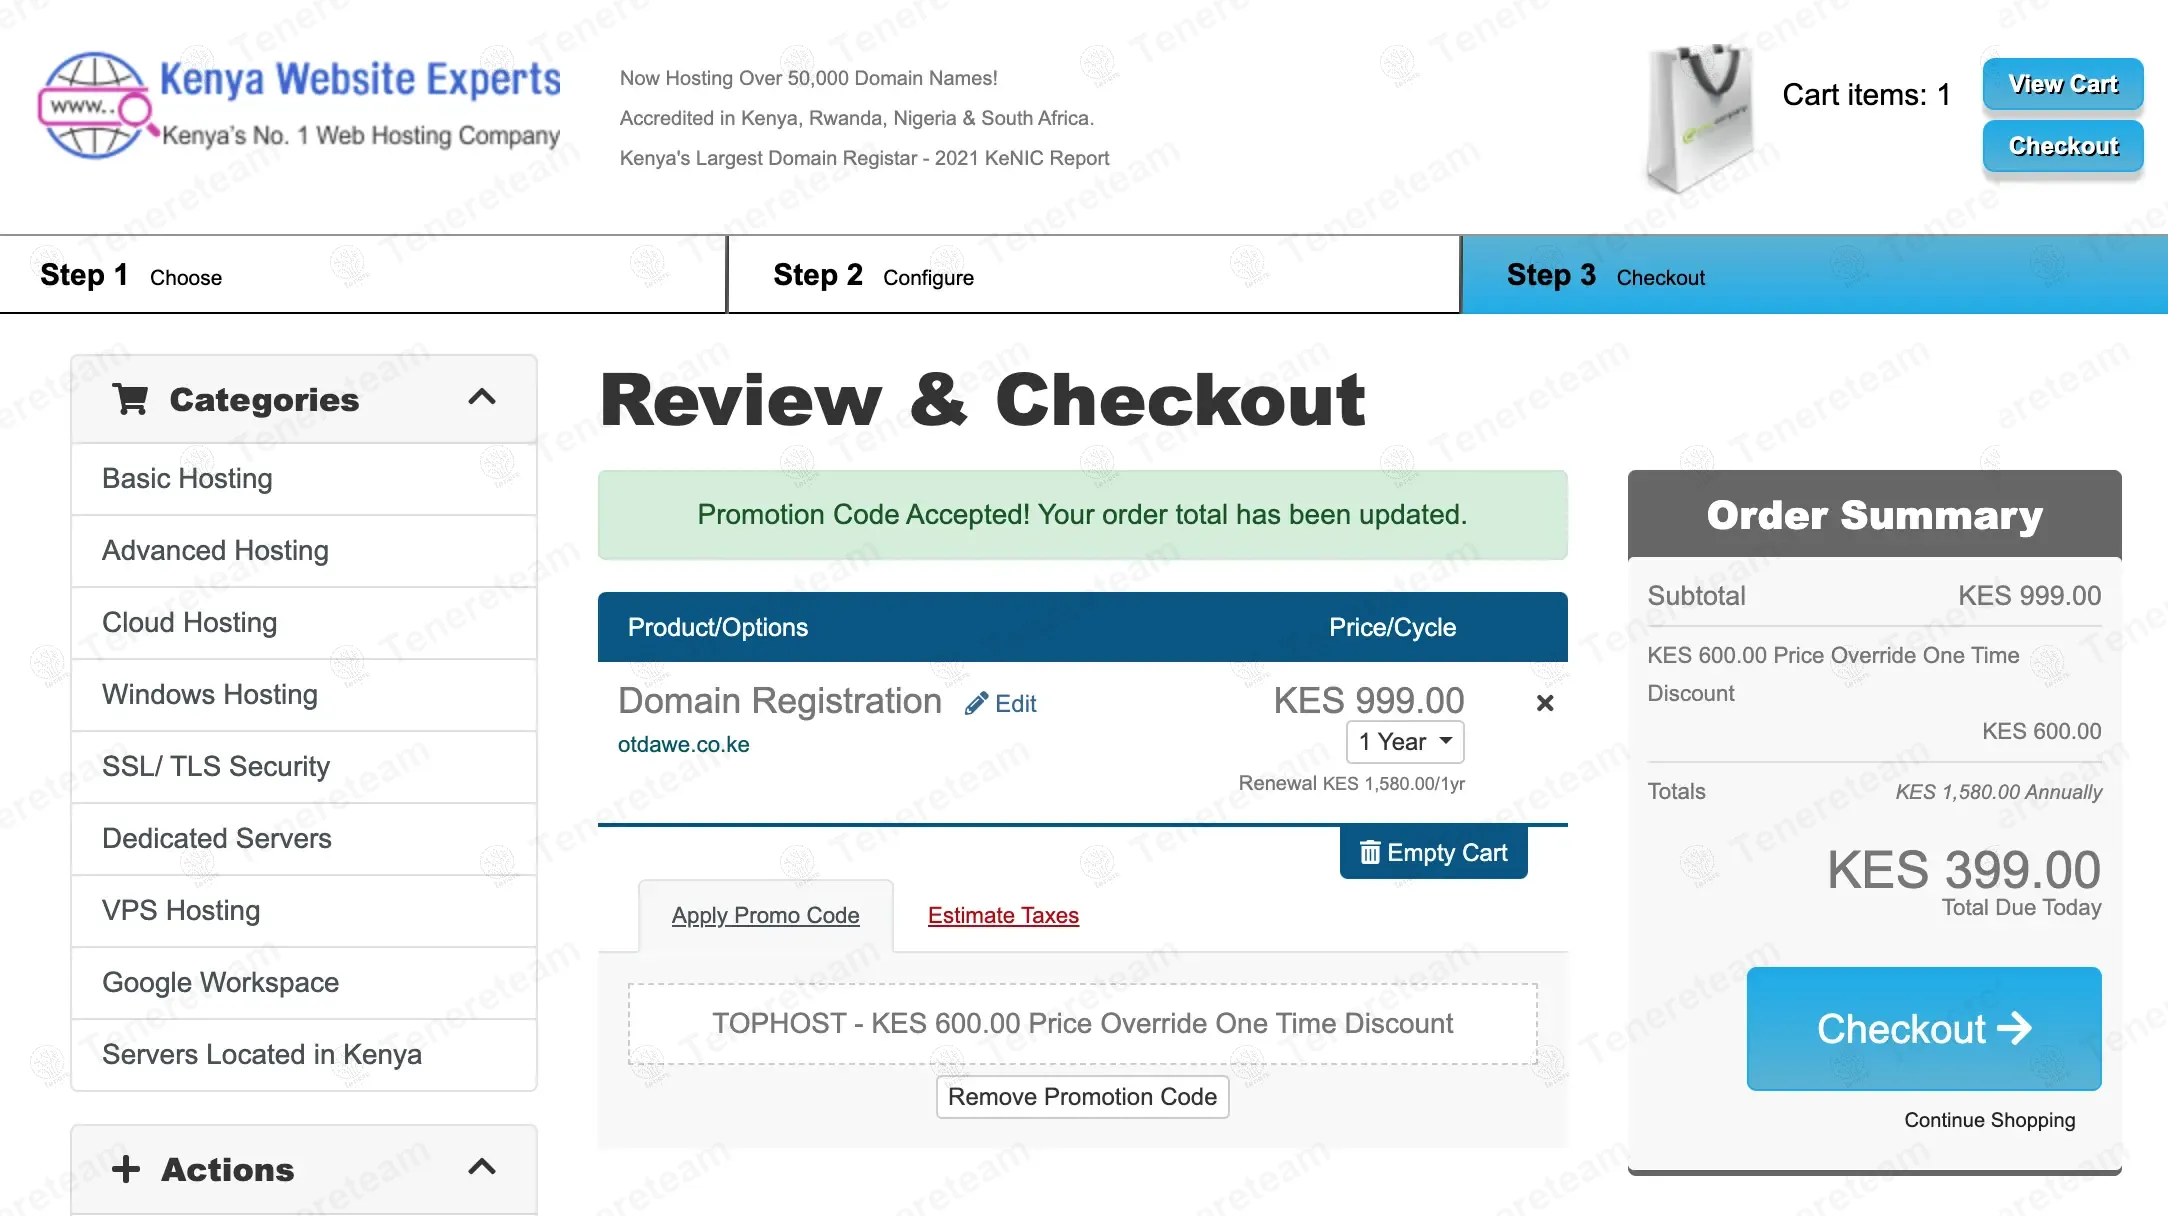Open Google Workspace category

pyautogui.click(x=304, y=983)
